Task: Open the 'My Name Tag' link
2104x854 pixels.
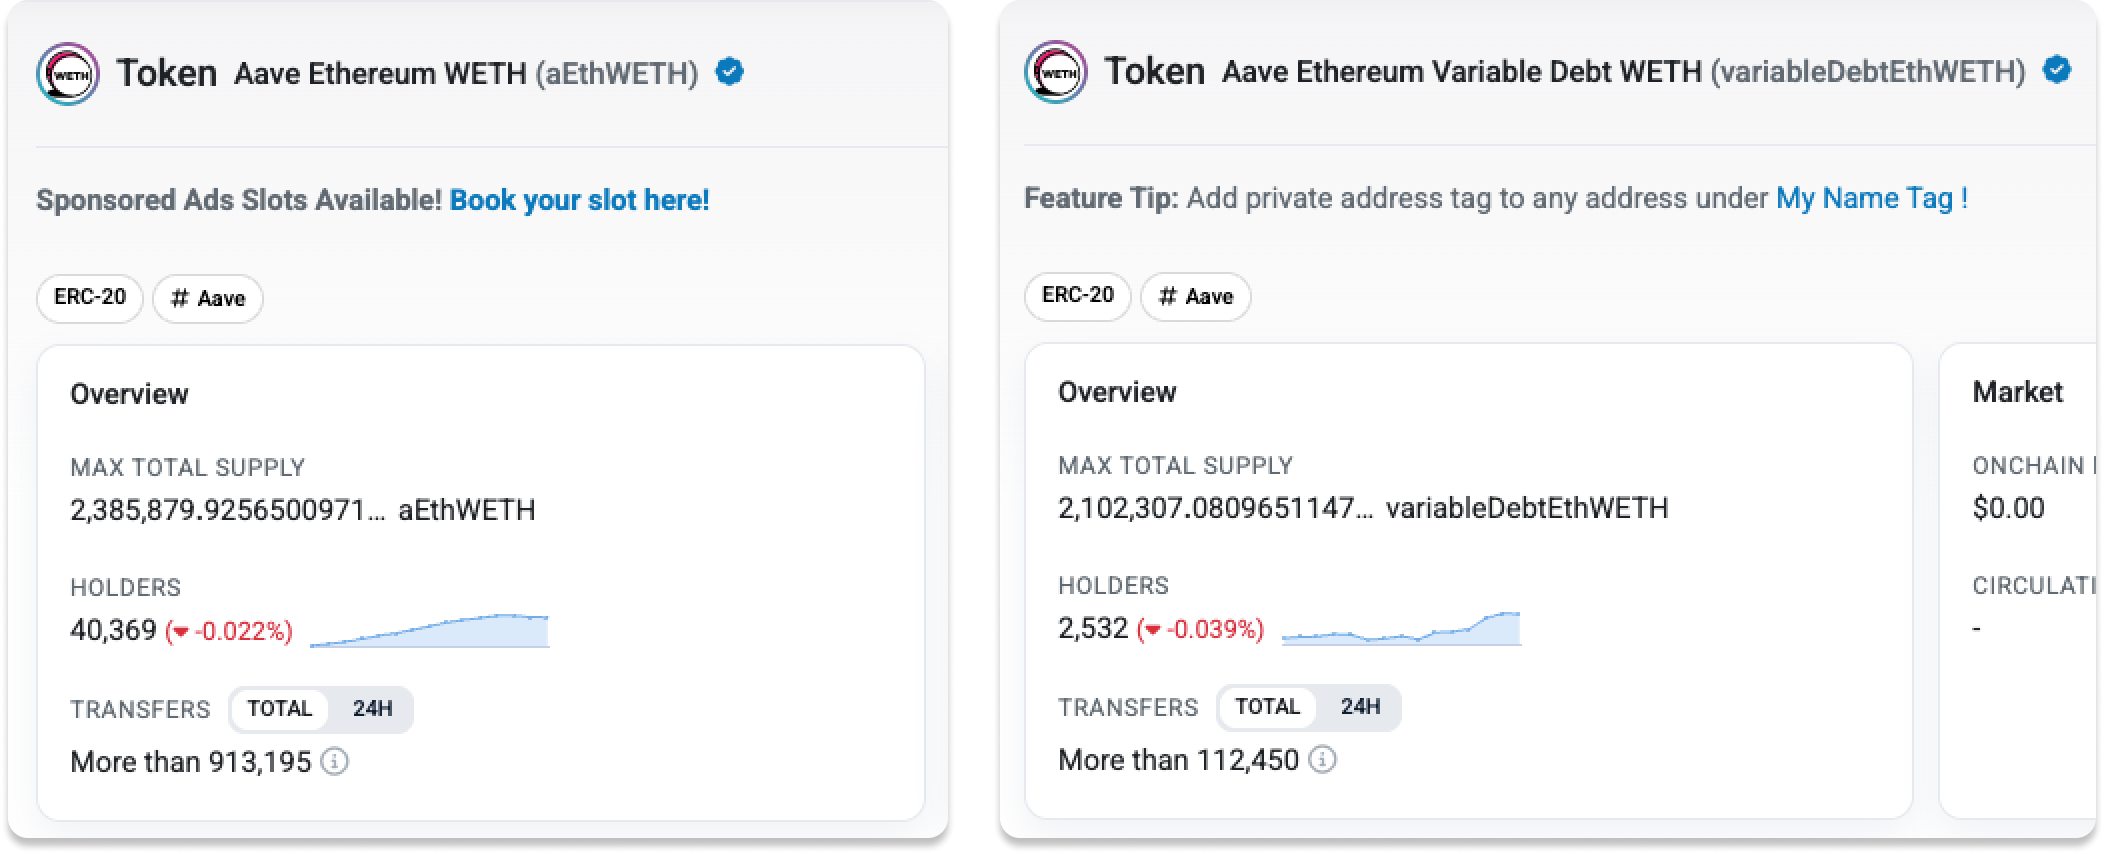Action: pyautogui.click(x=1864, y=198)
